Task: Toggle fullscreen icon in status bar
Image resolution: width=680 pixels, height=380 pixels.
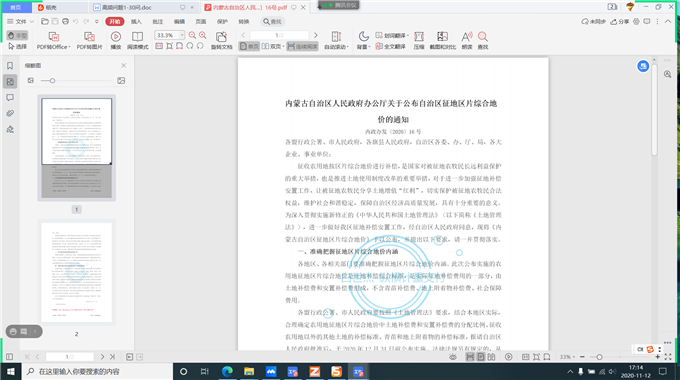Action: click(x=668, y=357)
